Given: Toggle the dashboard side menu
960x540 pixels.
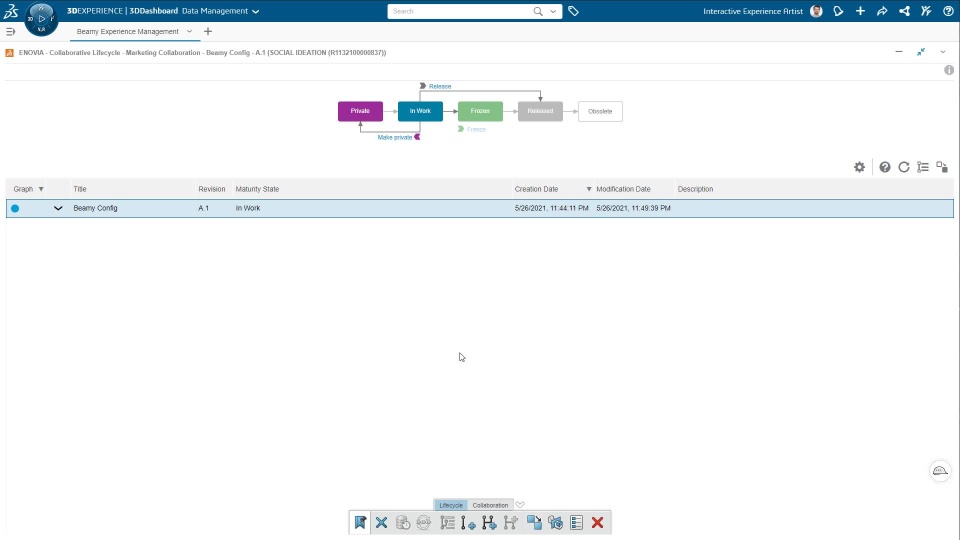Looking at the screenshot, I should coord(10,31).
